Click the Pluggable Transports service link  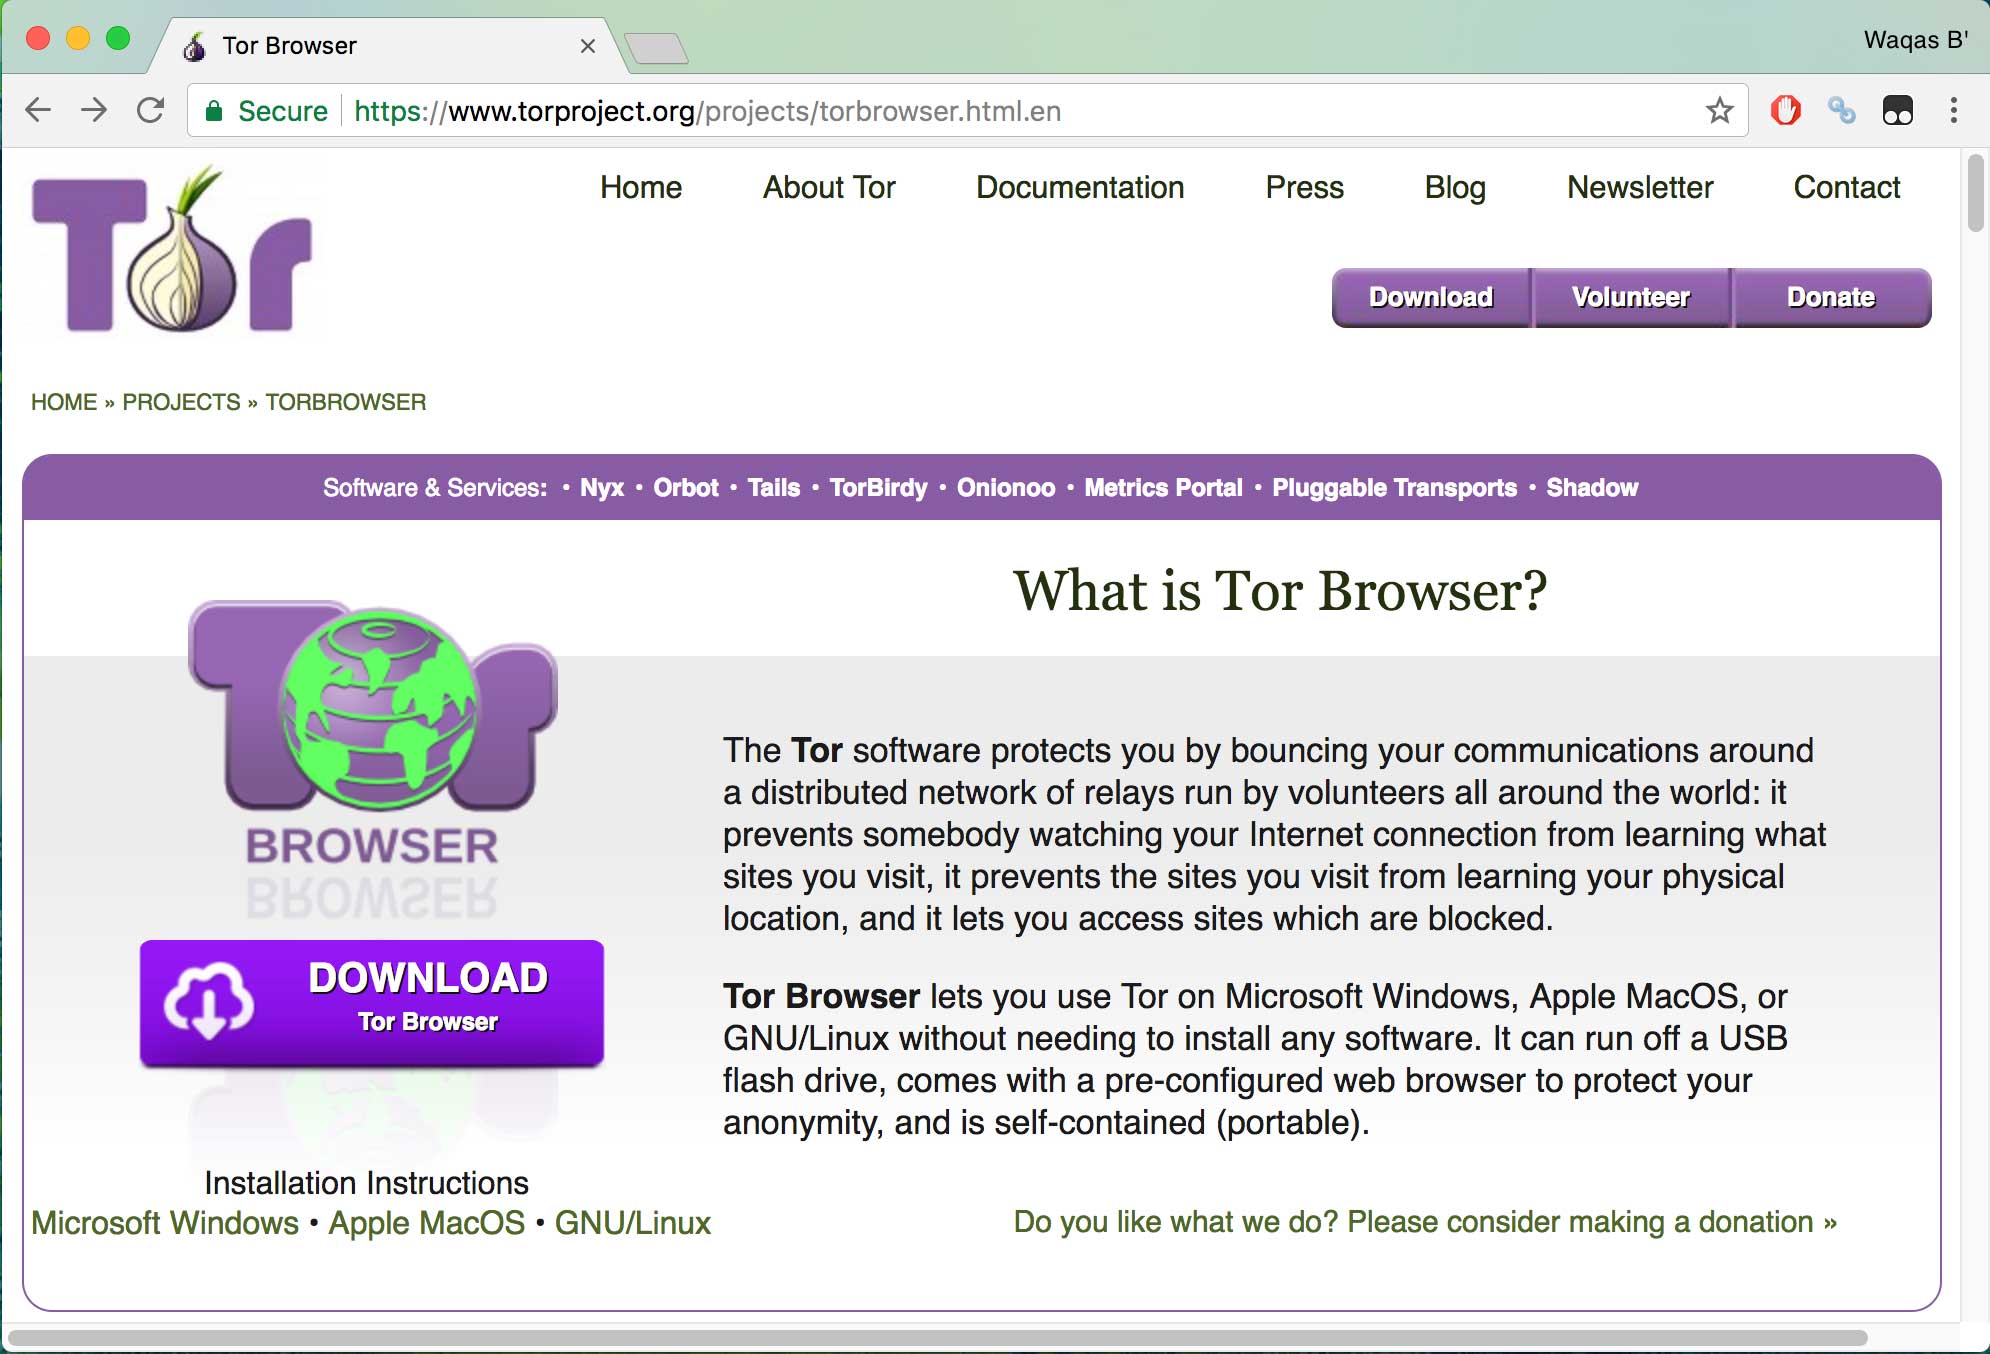1393,487
